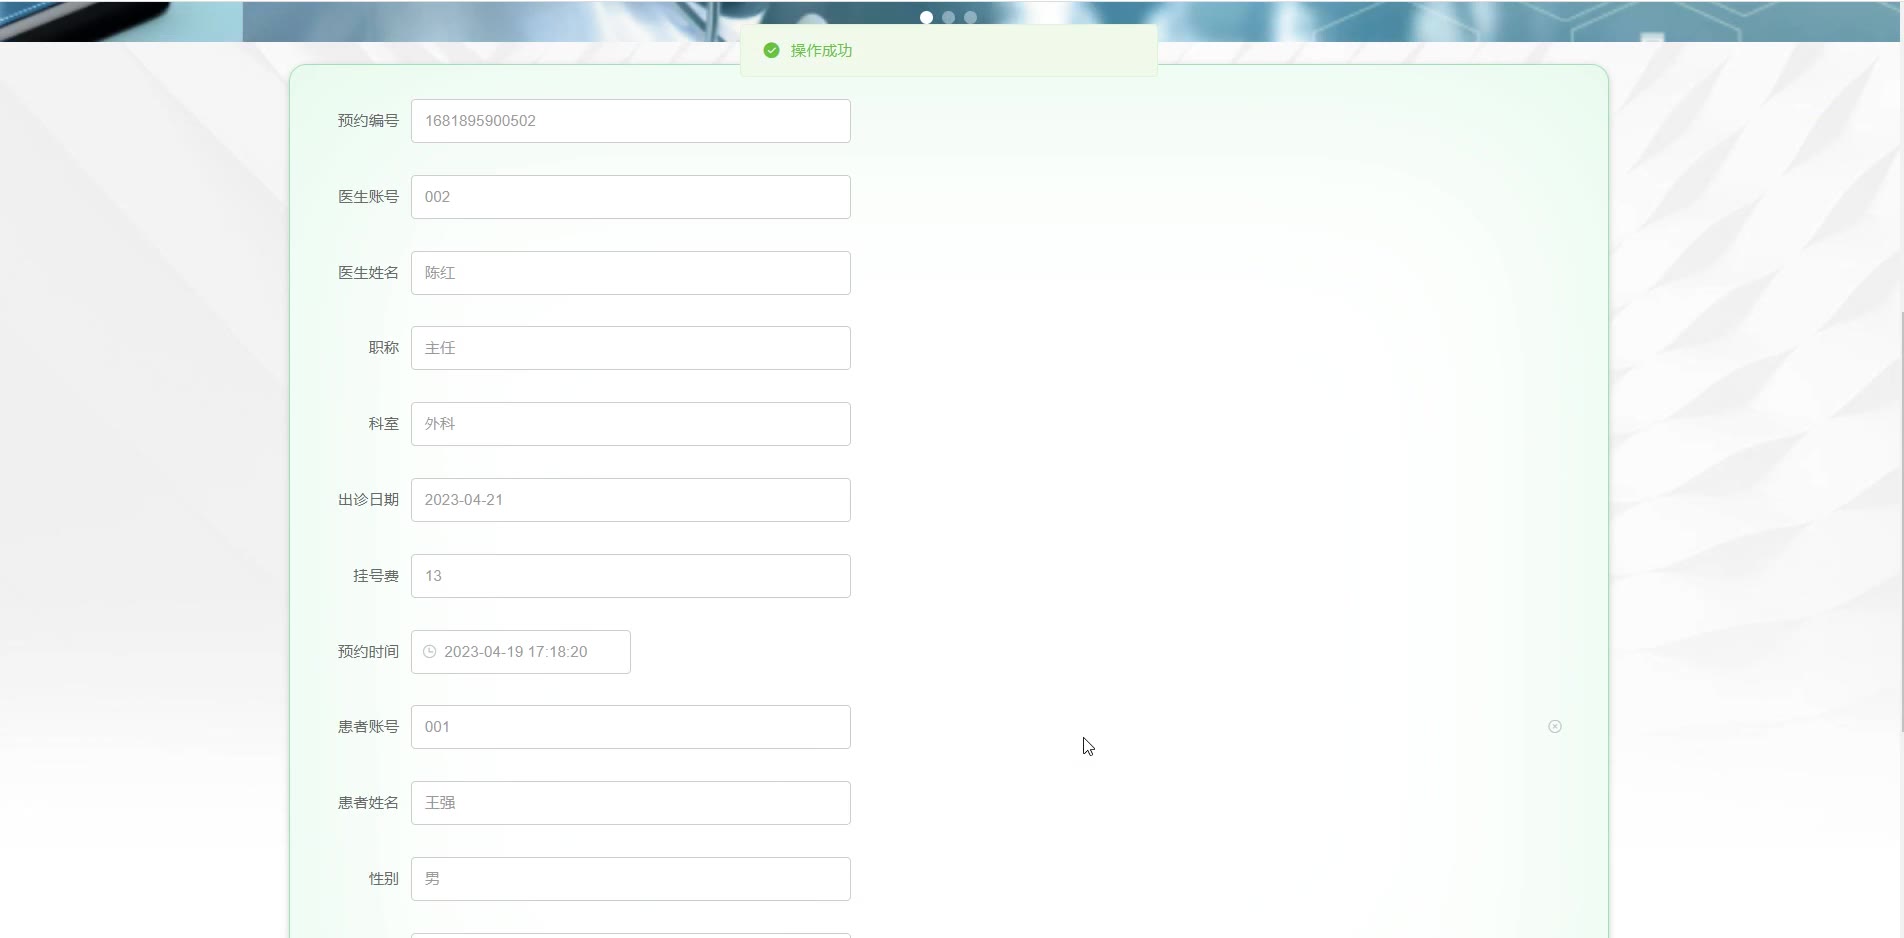Open the 预约时间 datetime picker field
1904x938 pixels.
pos(520,652)
